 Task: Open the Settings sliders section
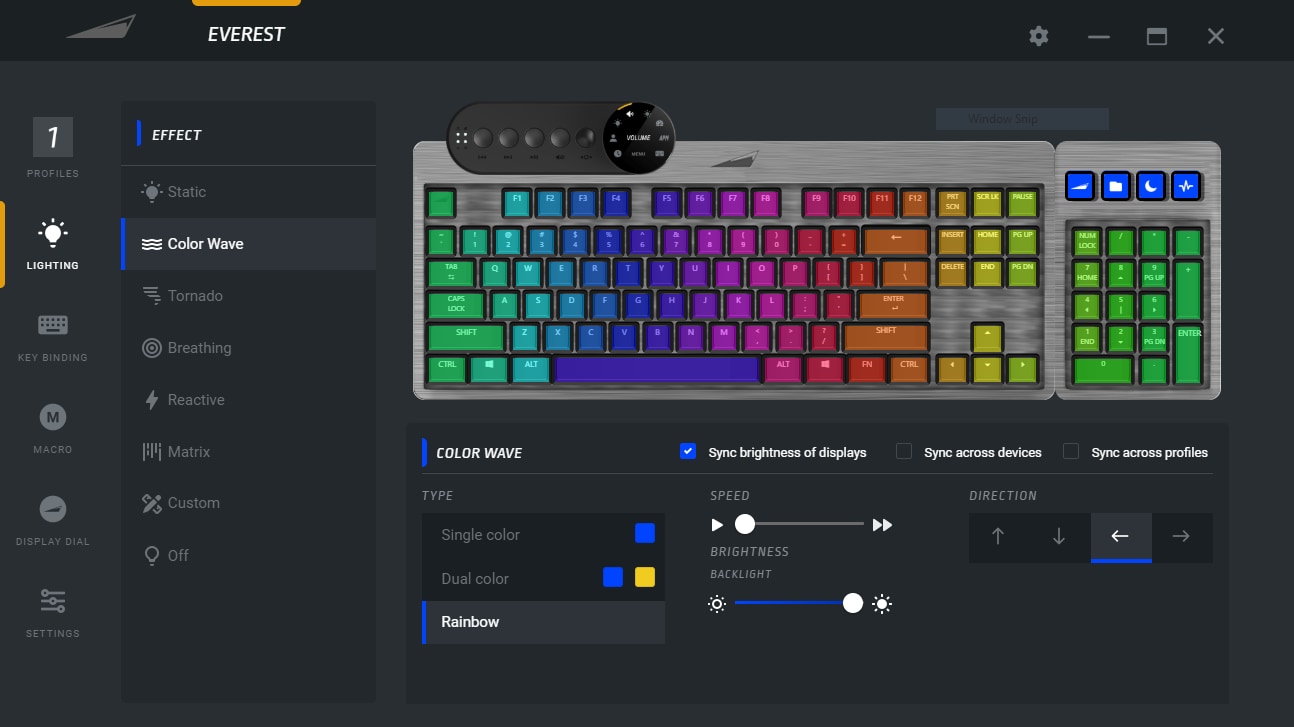click(x=52, y=613)
